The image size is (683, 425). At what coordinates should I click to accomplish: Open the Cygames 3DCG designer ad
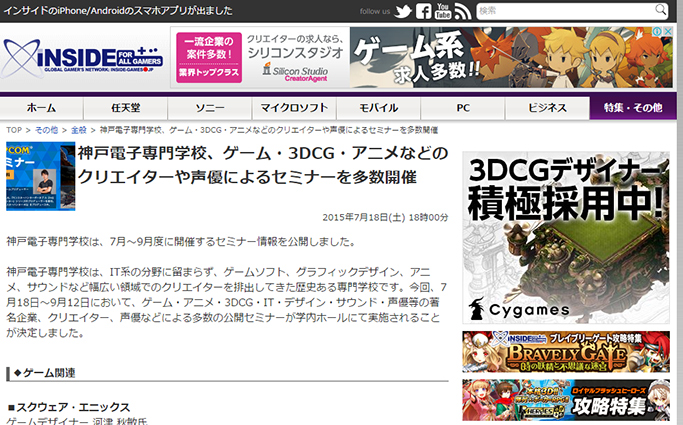click(566, 237)
